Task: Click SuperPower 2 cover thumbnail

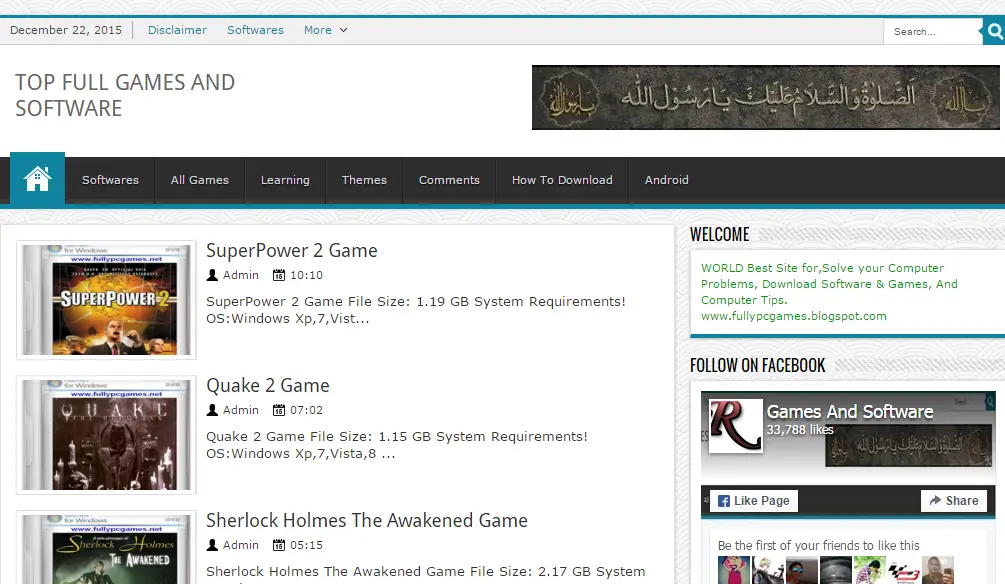Action: (x=106, y=300)
